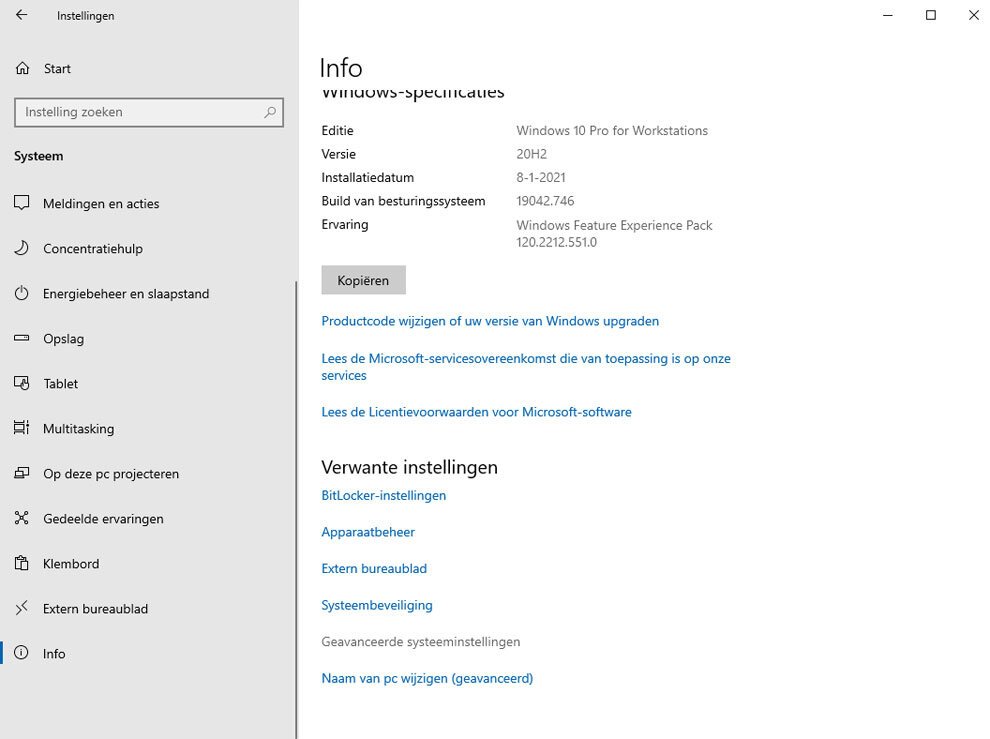
Task: Open the Apparaatbeheer link
Action: coord(367,532)
